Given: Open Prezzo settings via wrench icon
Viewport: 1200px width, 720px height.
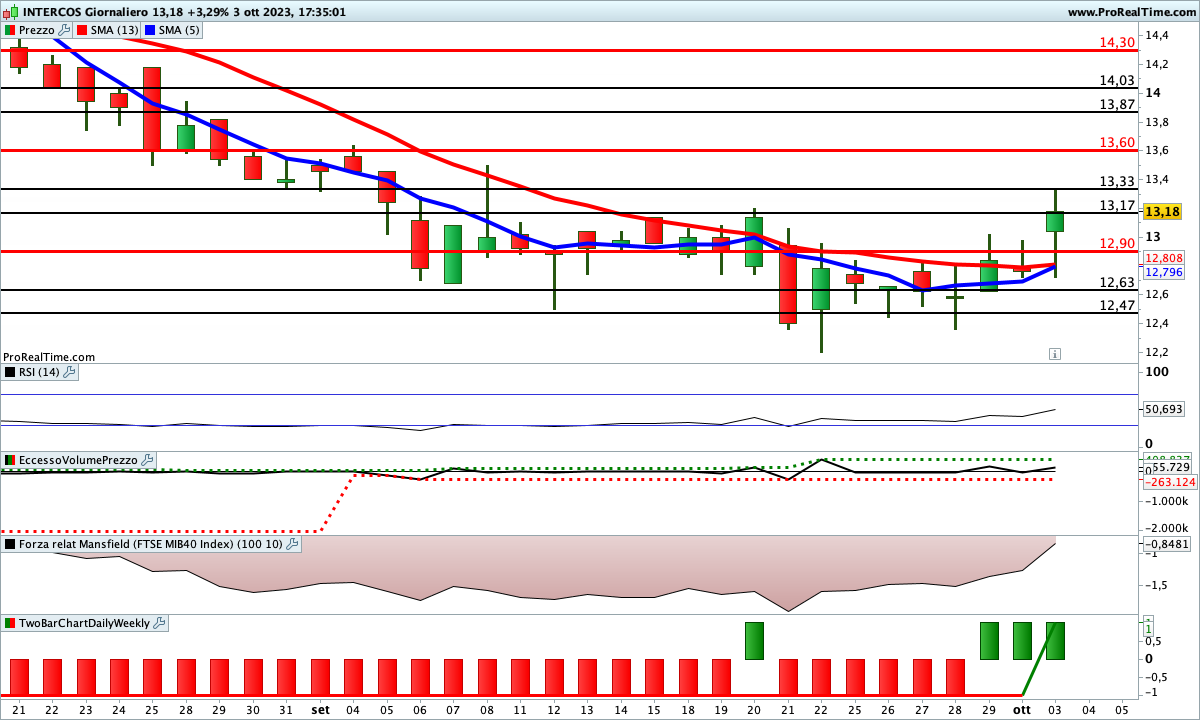Looking at the screenshot, I should tap(65, 30).
